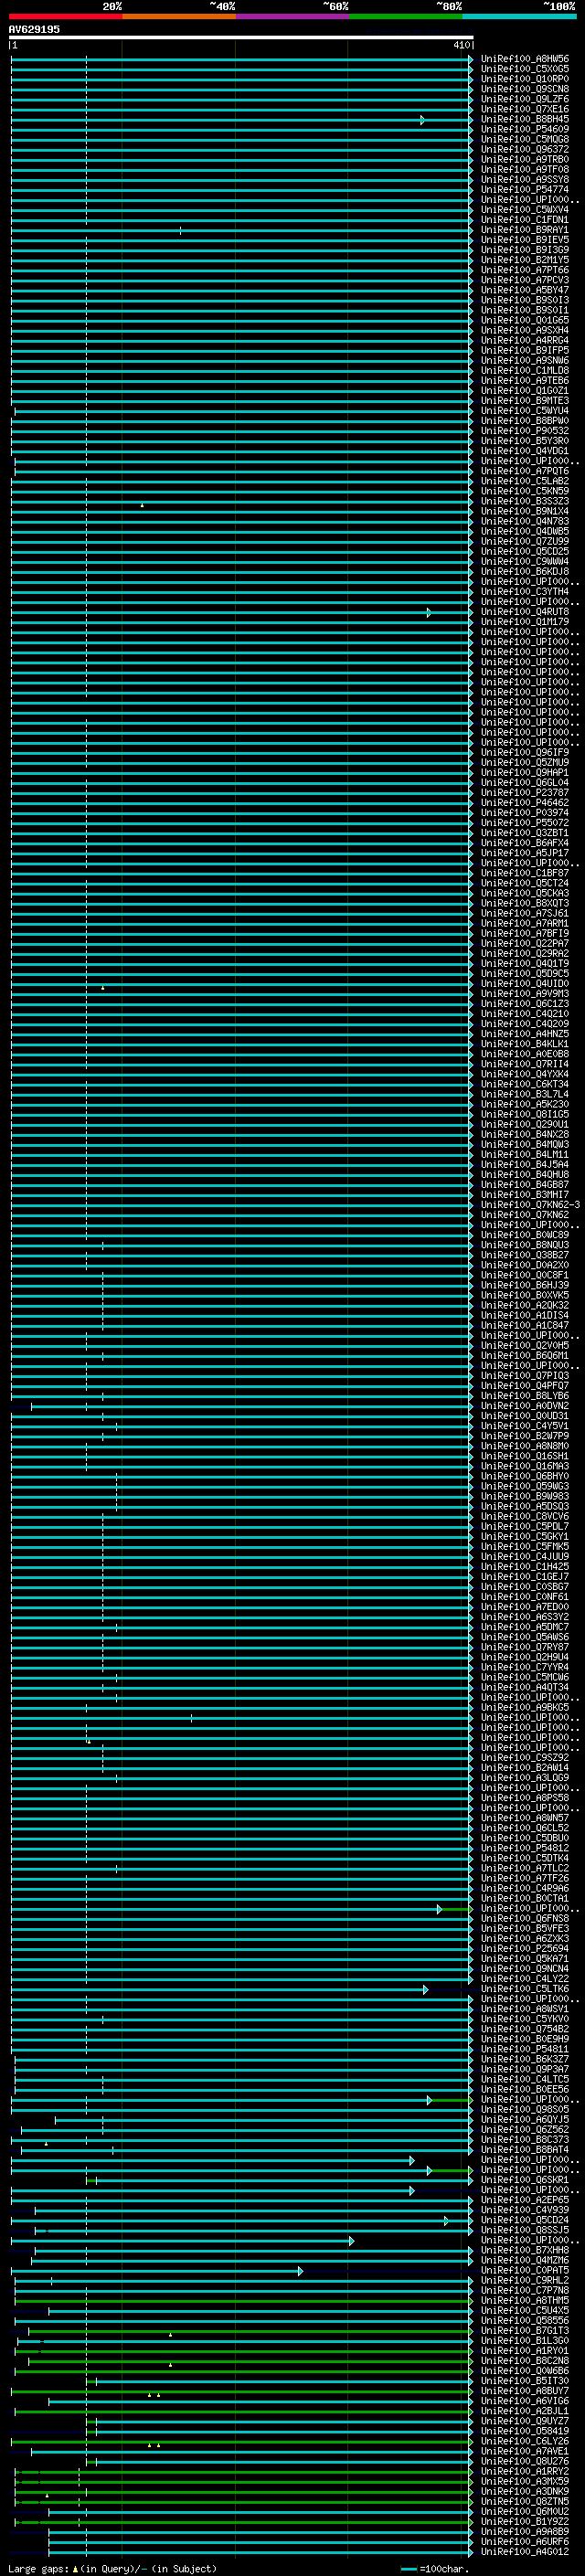
Task: Select label UniRef100_B4LM11
Action: tap(525, 1154)
